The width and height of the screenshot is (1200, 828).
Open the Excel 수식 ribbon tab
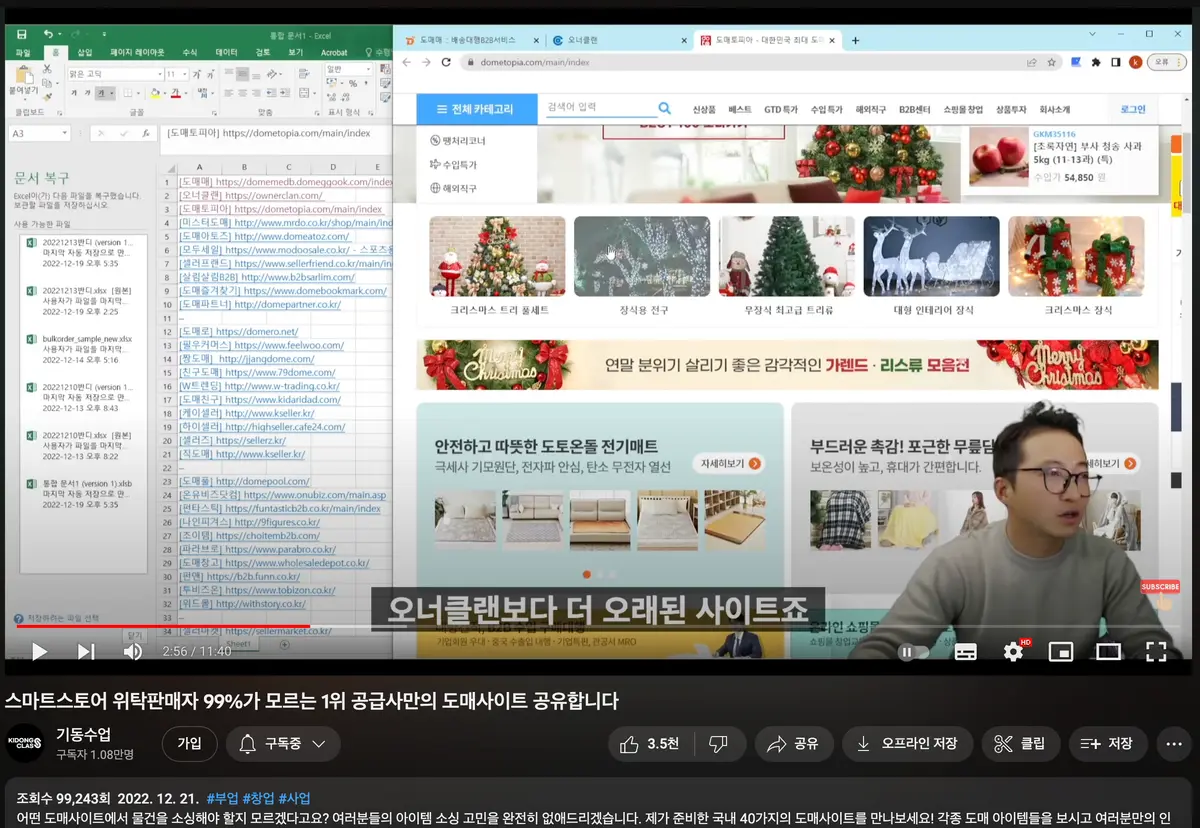[189, 52]
